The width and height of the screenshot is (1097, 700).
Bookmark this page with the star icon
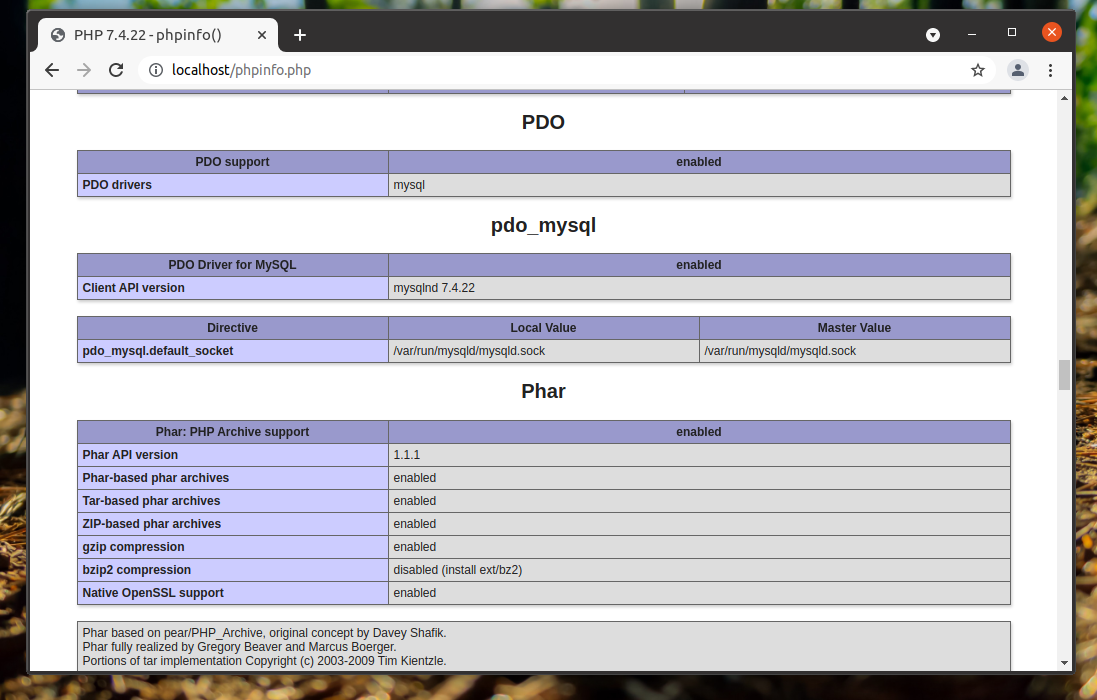(x=977, y=70)
